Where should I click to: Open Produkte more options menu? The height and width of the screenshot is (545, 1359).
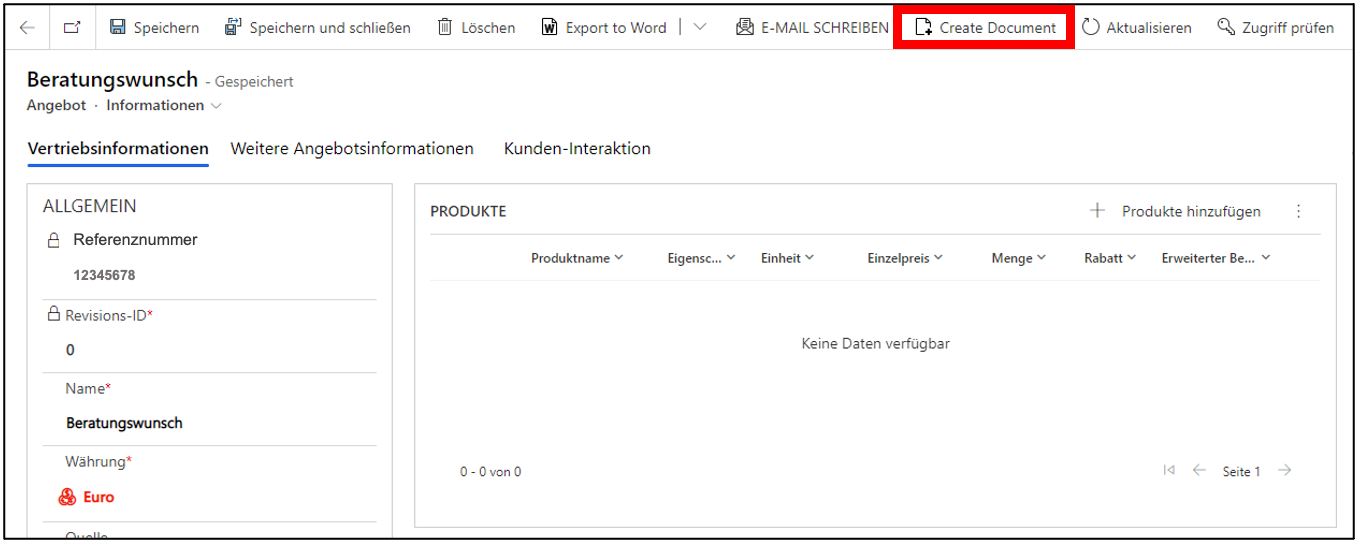1299,211
